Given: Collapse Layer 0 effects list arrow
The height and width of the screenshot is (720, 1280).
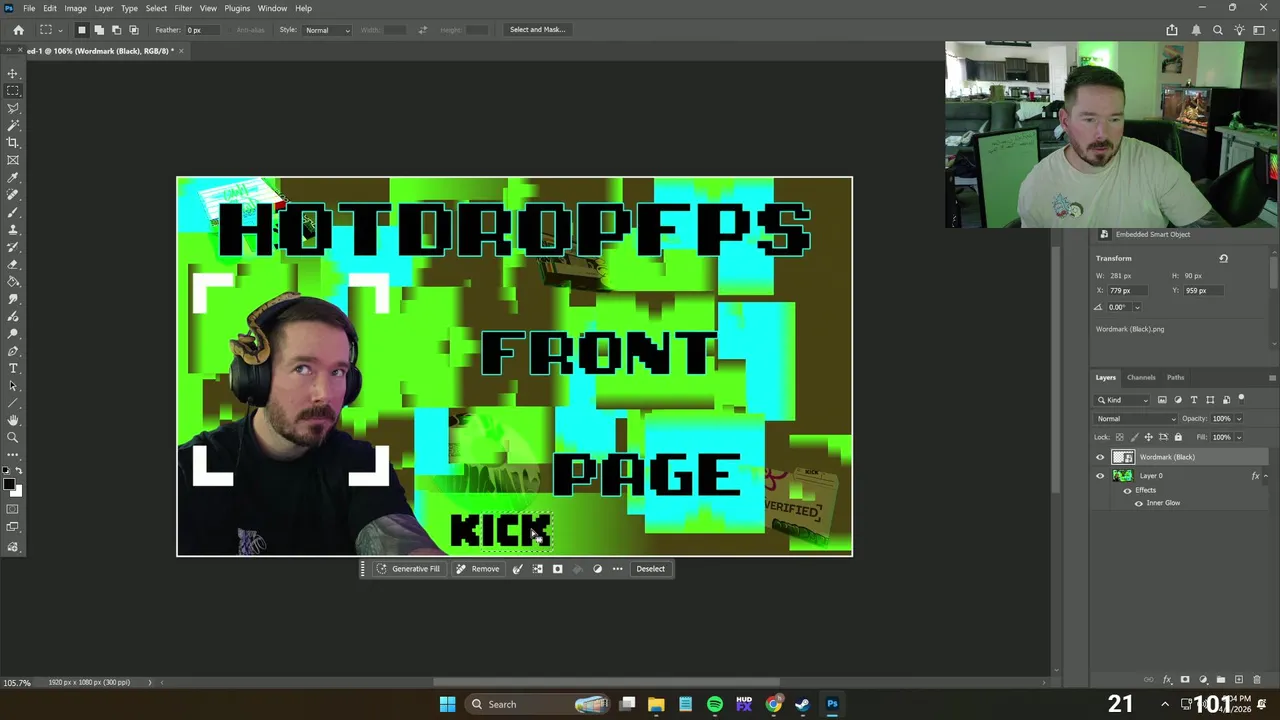Looking at the screenshot, I should point(1265,476).
